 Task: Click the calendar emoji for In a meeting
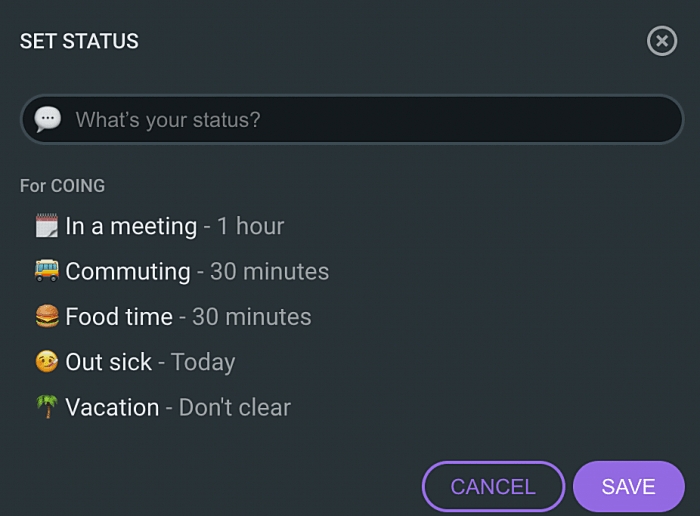pyautogui.click(x=47, y=226)
